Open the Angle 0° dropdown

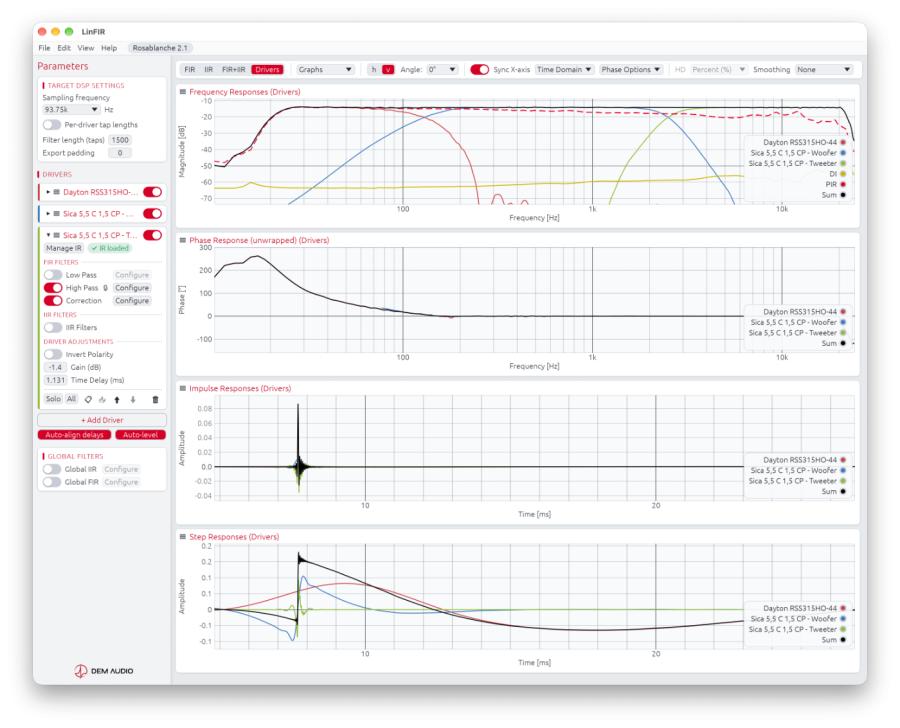point(442,69)
